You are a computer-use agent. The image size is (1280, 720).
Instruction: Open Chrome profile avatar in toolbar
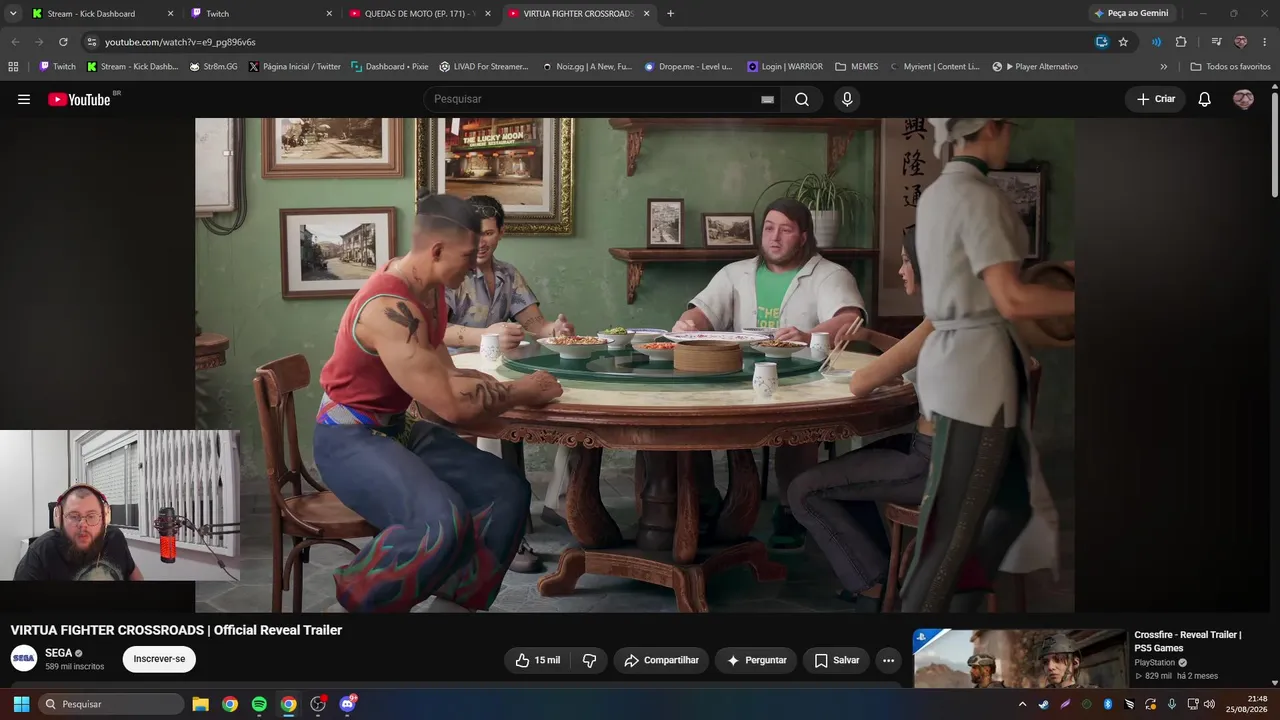point(1241,42)
